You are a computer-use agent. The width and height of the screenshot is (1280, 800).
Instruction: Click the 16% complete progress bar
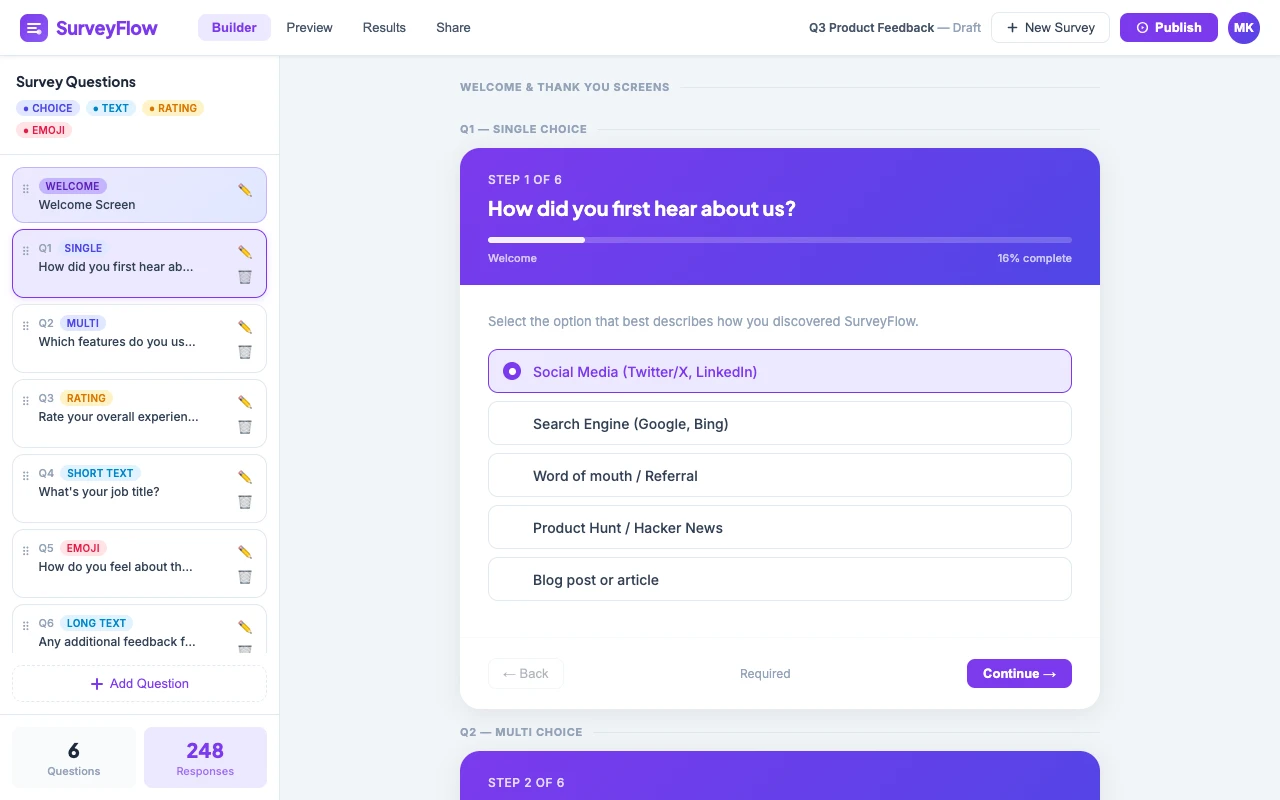click(x=780, y=240)
